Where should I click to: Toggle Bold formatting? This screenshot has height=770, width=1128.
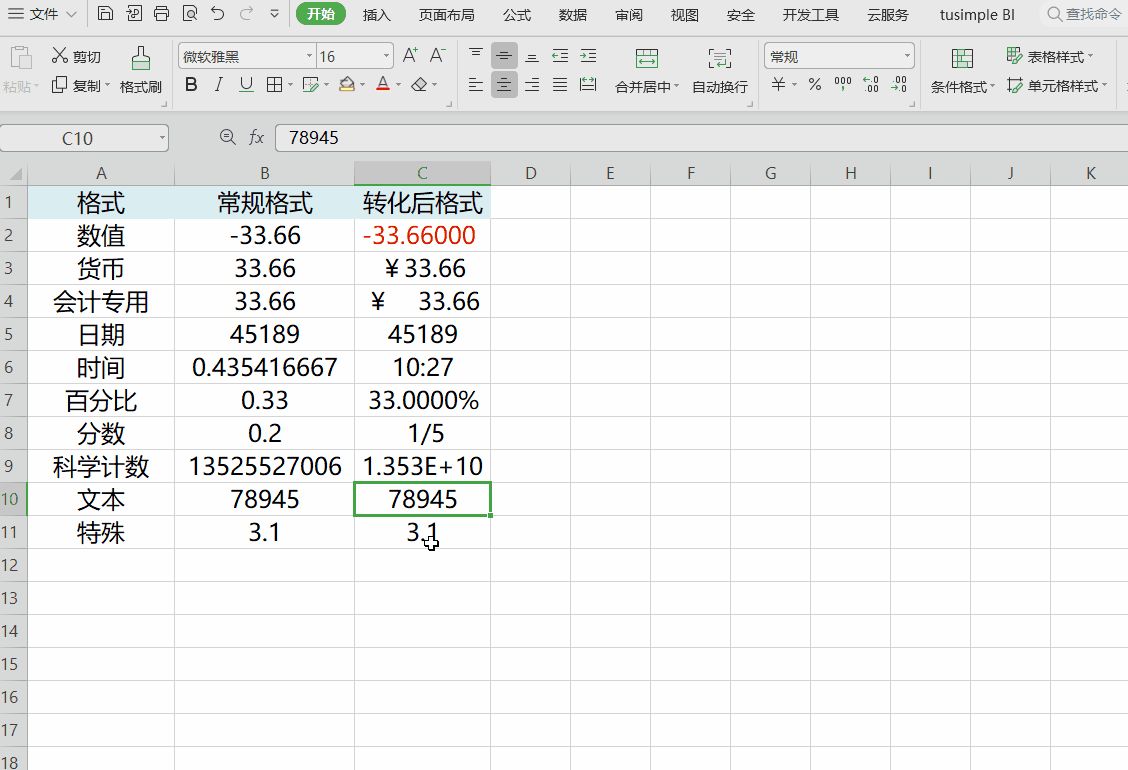191,85
